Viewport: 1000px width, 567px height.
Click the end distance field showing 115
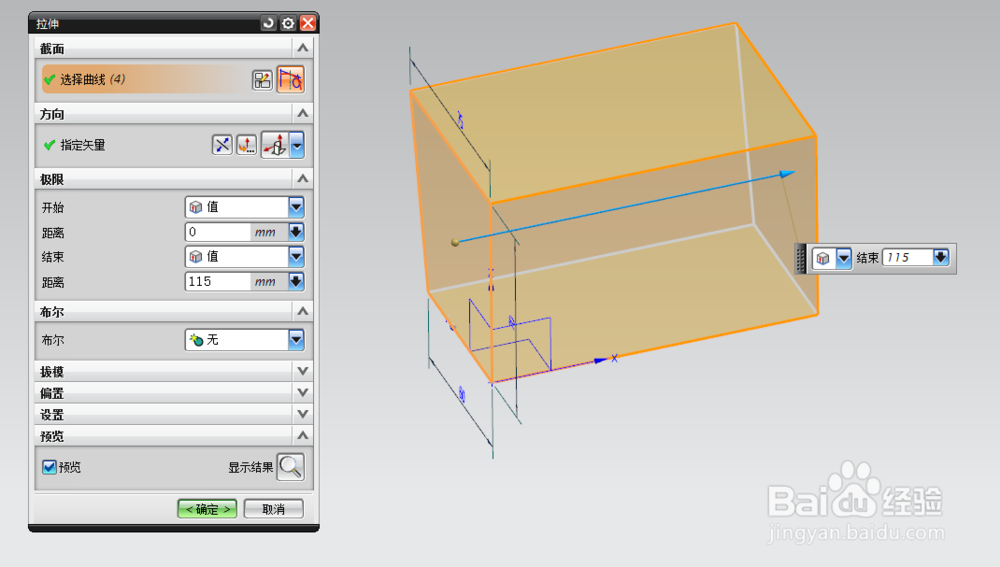click(218, 281)
